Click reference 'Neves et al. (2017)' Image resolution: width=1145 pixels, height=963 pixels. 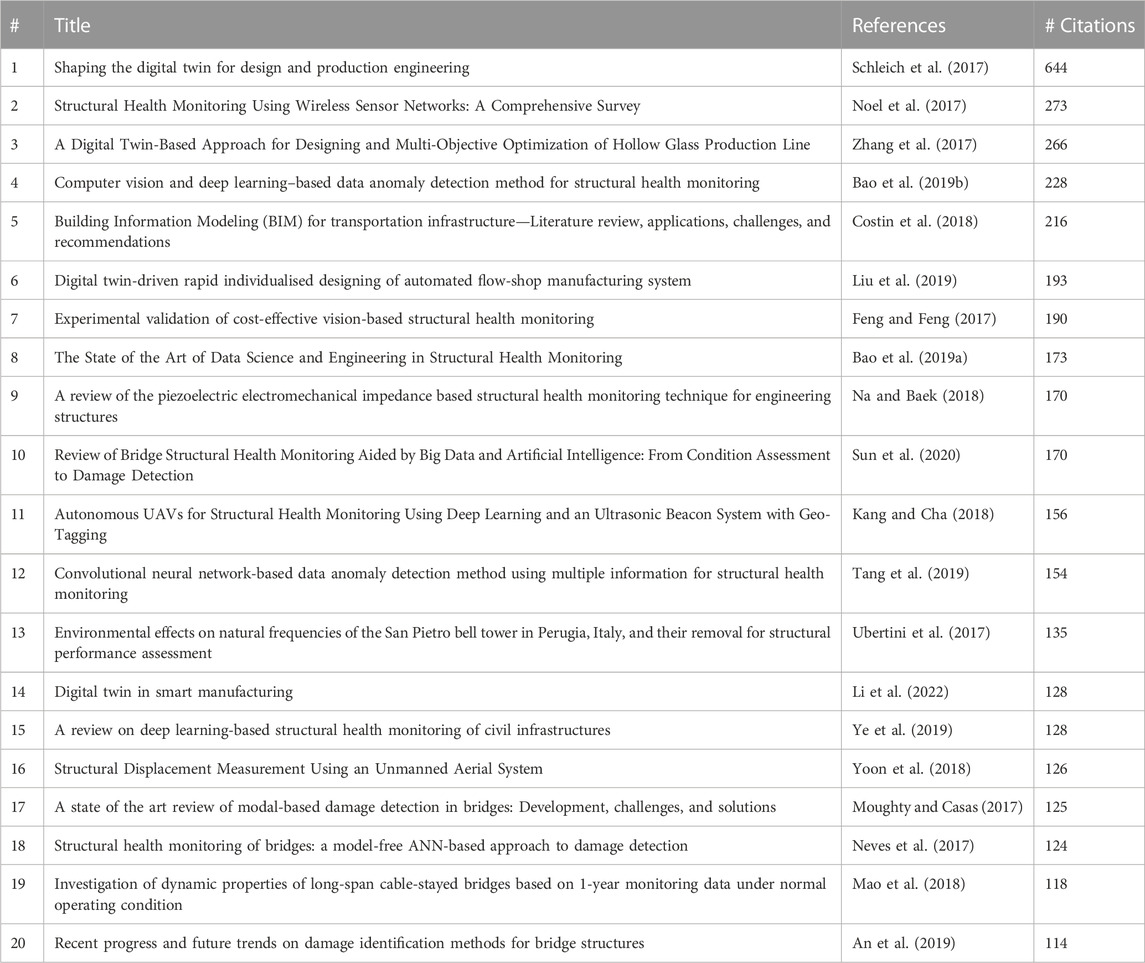(913, 846)
